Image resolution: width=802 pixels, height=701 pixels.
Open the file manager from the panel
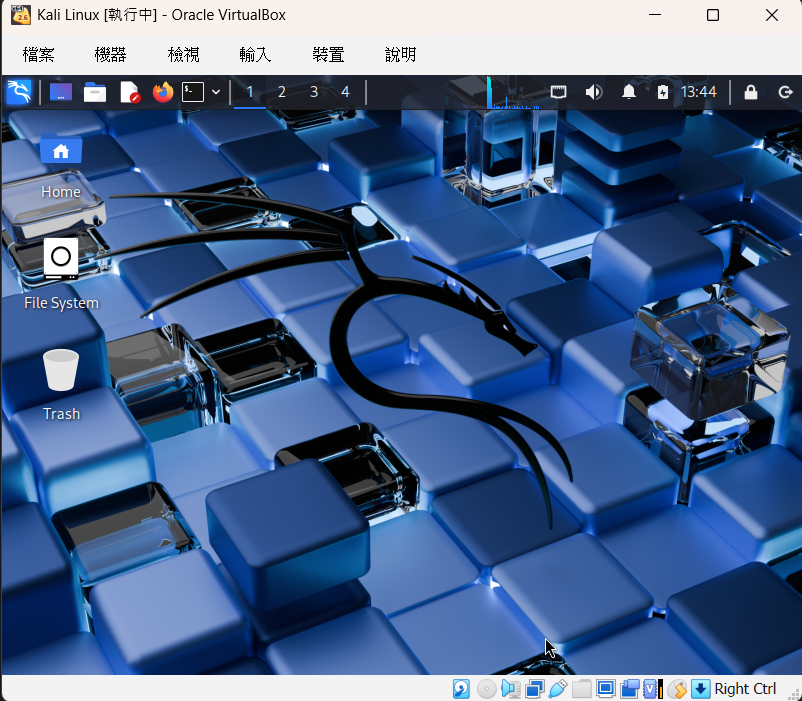tap(95, 92)
